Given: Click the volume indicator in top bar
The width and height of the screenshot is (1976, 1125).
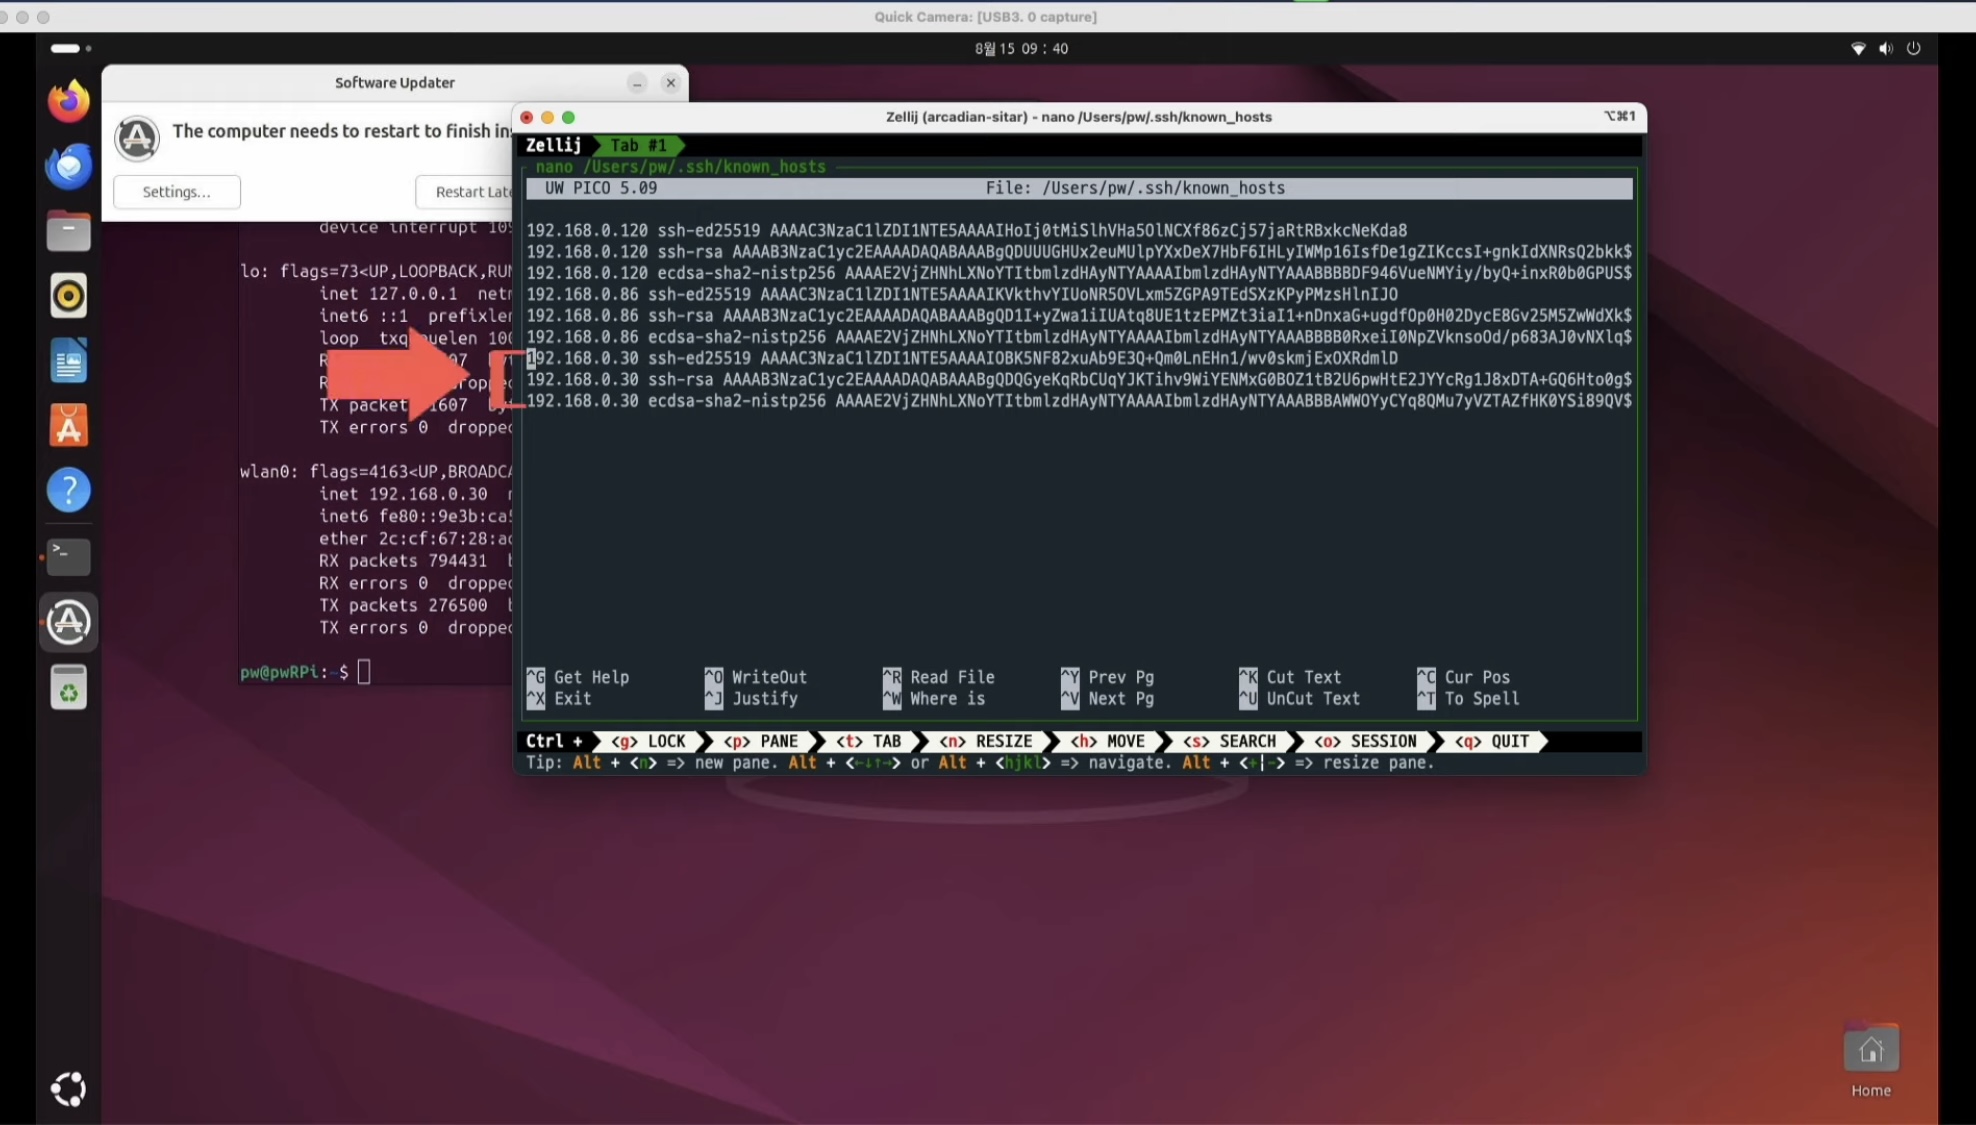Looking at the screenshot, I should tap(1885, 48).
